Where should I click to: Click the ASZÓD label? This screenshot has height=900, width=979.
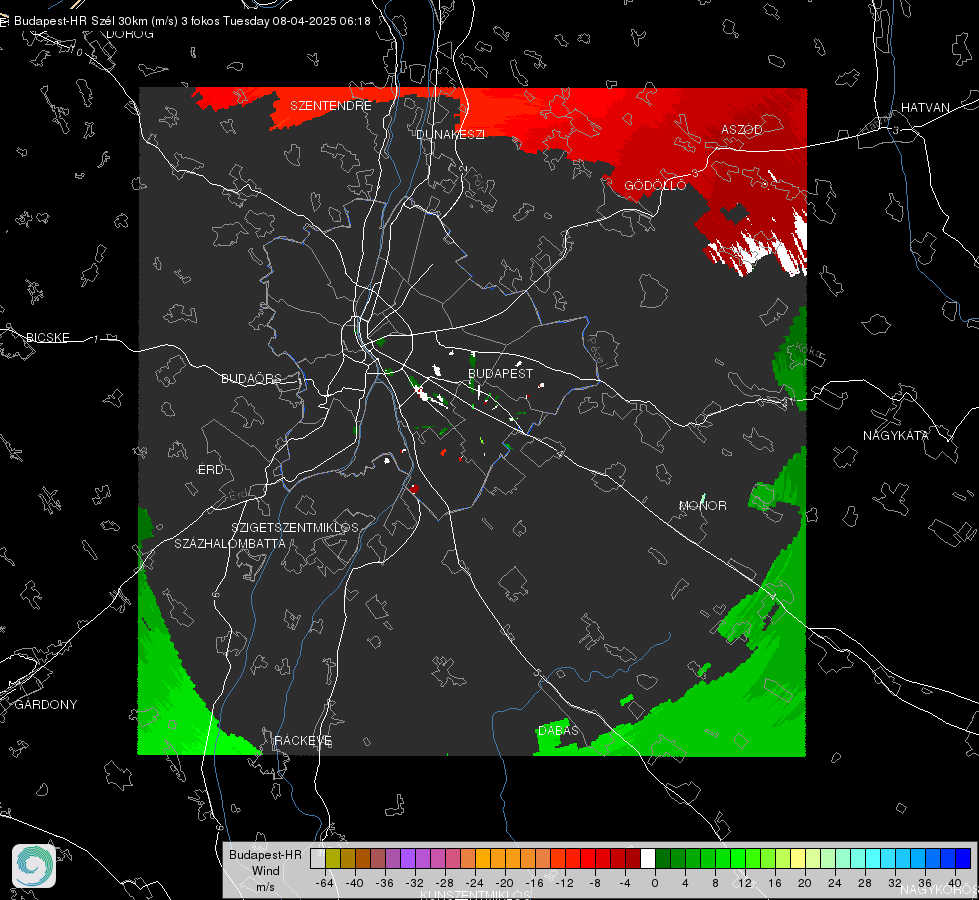coord(742,130)
